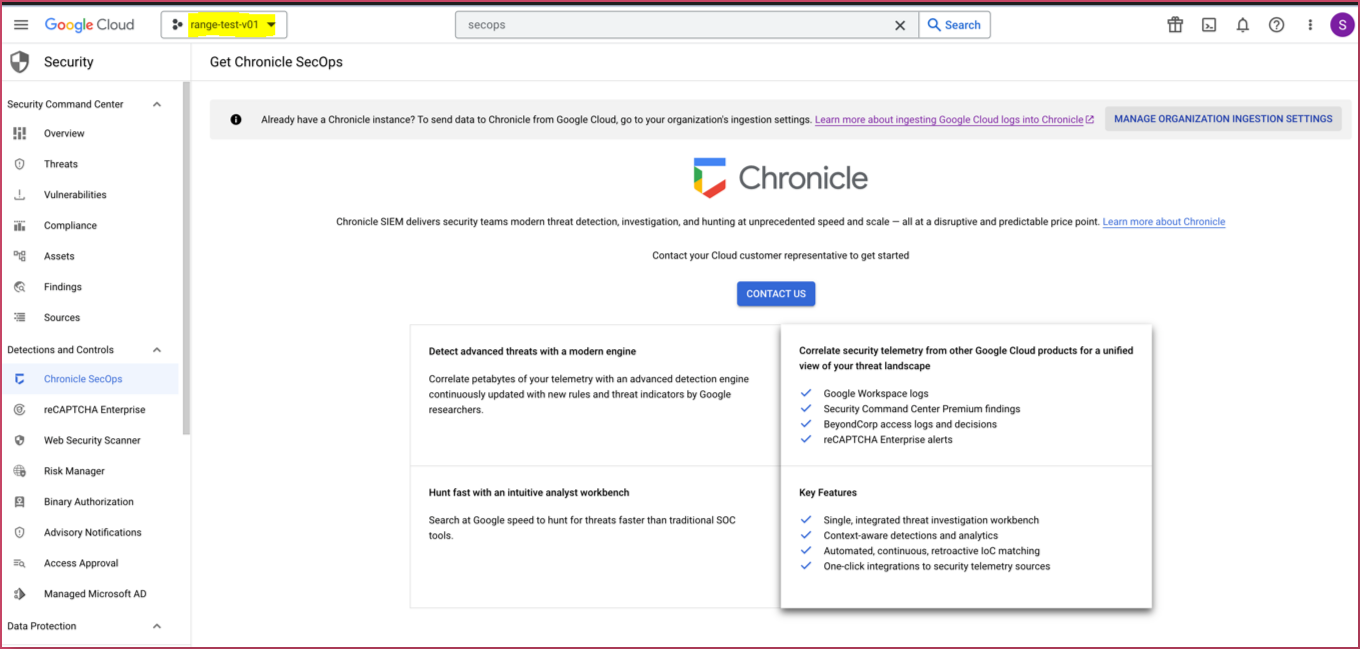Screen dimensions: 1360x649
Task: Clear the search box text
Action: click(x=900, y=25)
